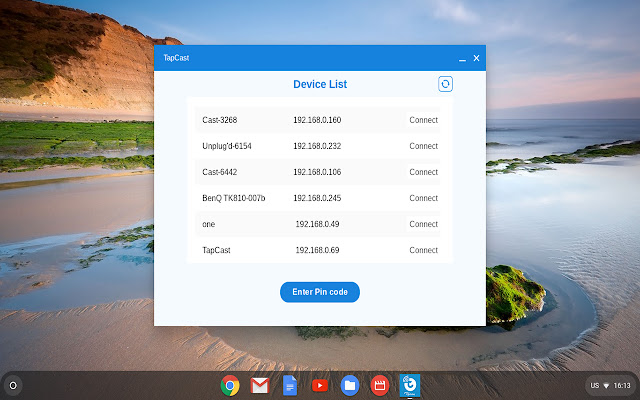Select the IP address 192.168.0.106
Viewport: 640px width, 400px height.
[x=317, y=172]
